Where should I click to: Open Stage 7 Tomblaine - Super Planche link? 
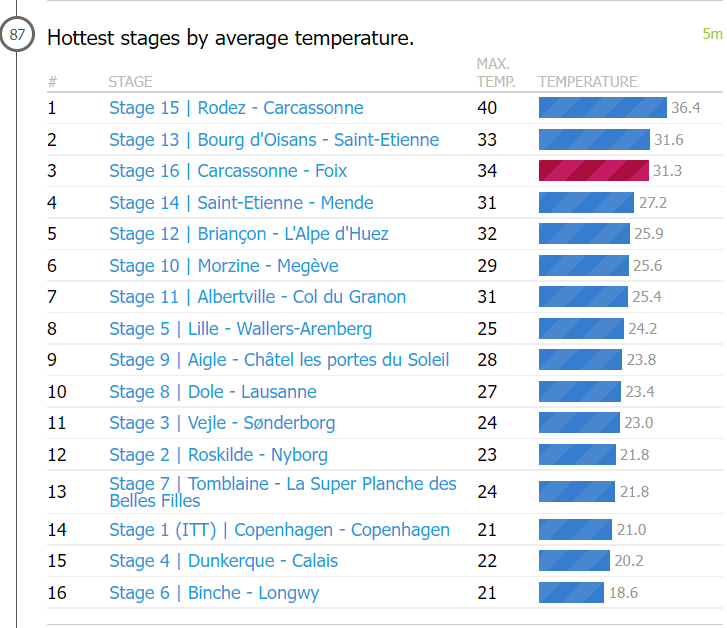[x=282, y=491]
